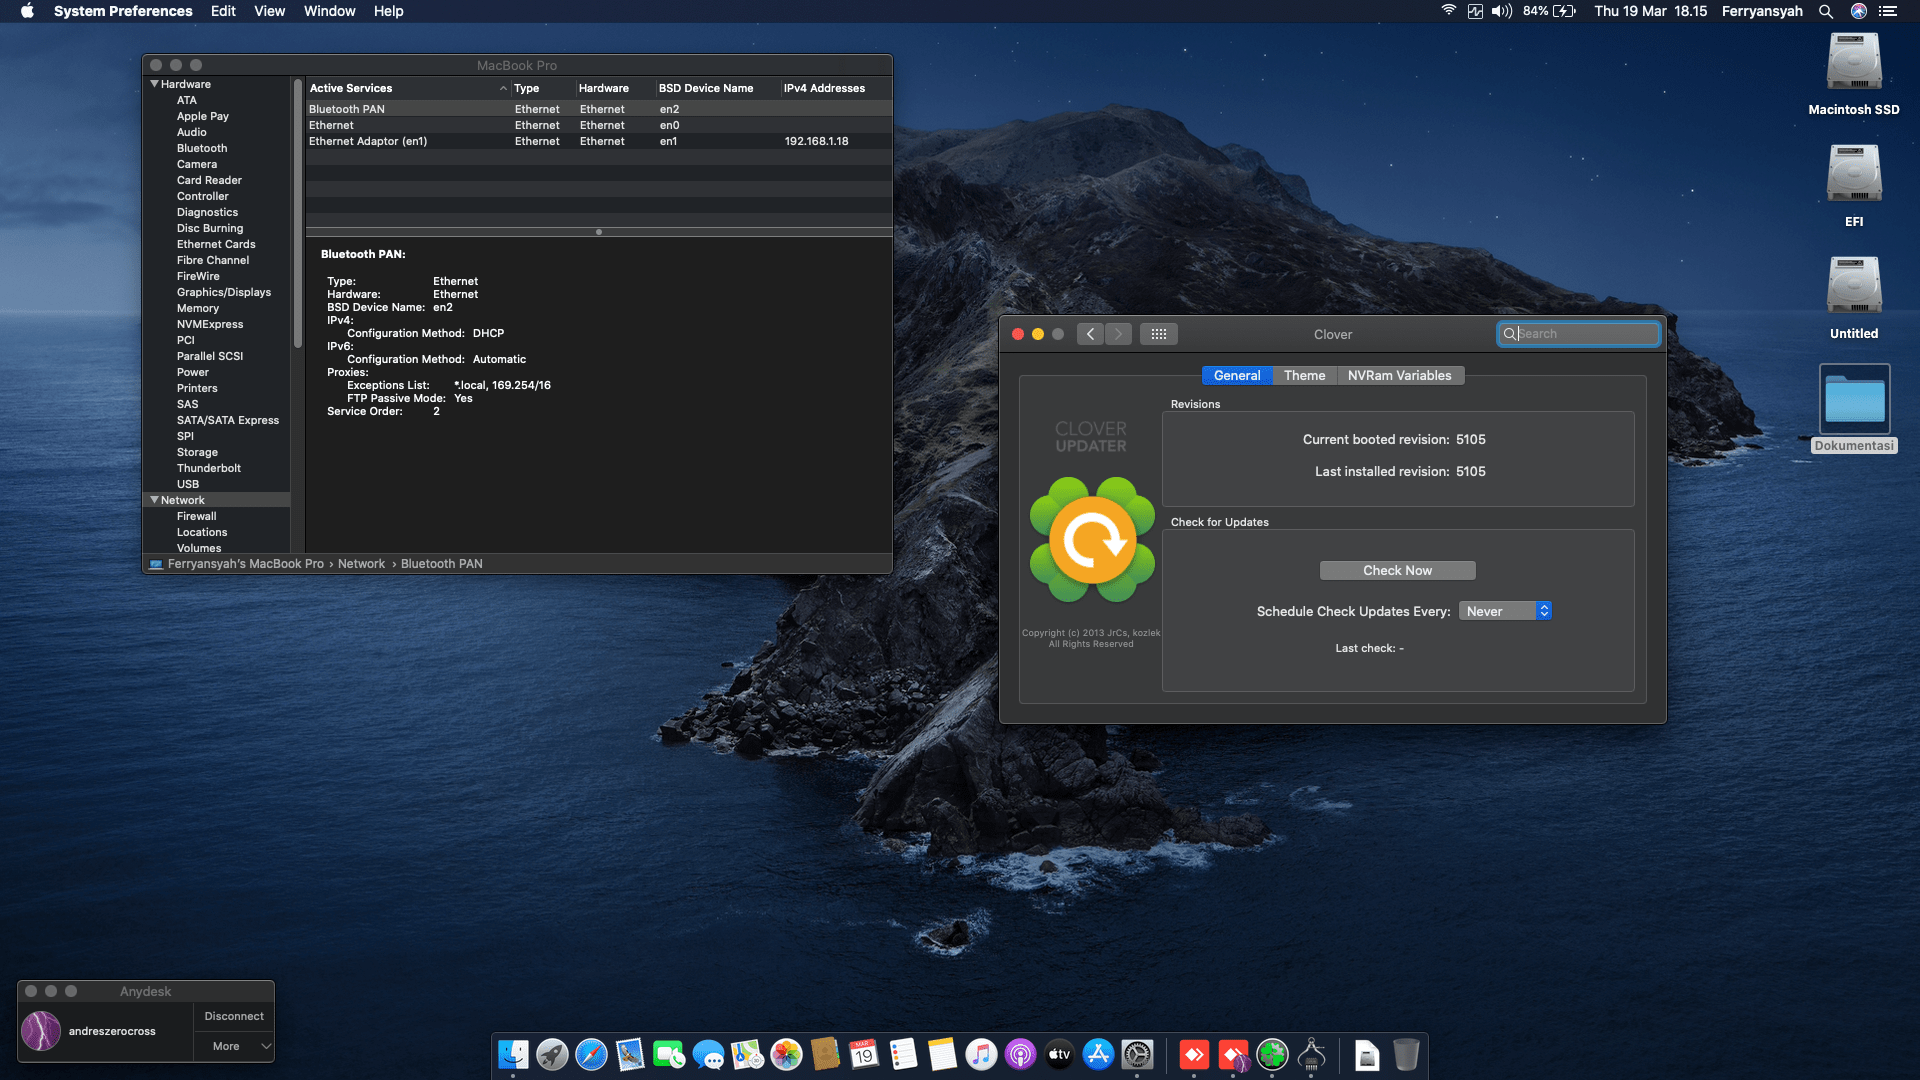Open Notes from the dock

click(942, 1054)
